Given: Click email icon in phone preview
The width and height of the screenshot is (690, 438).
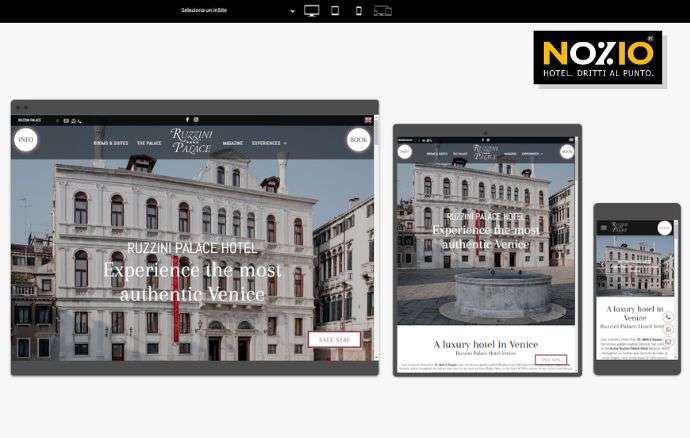Looking at the screenshot, I should [x=668, y=342].
